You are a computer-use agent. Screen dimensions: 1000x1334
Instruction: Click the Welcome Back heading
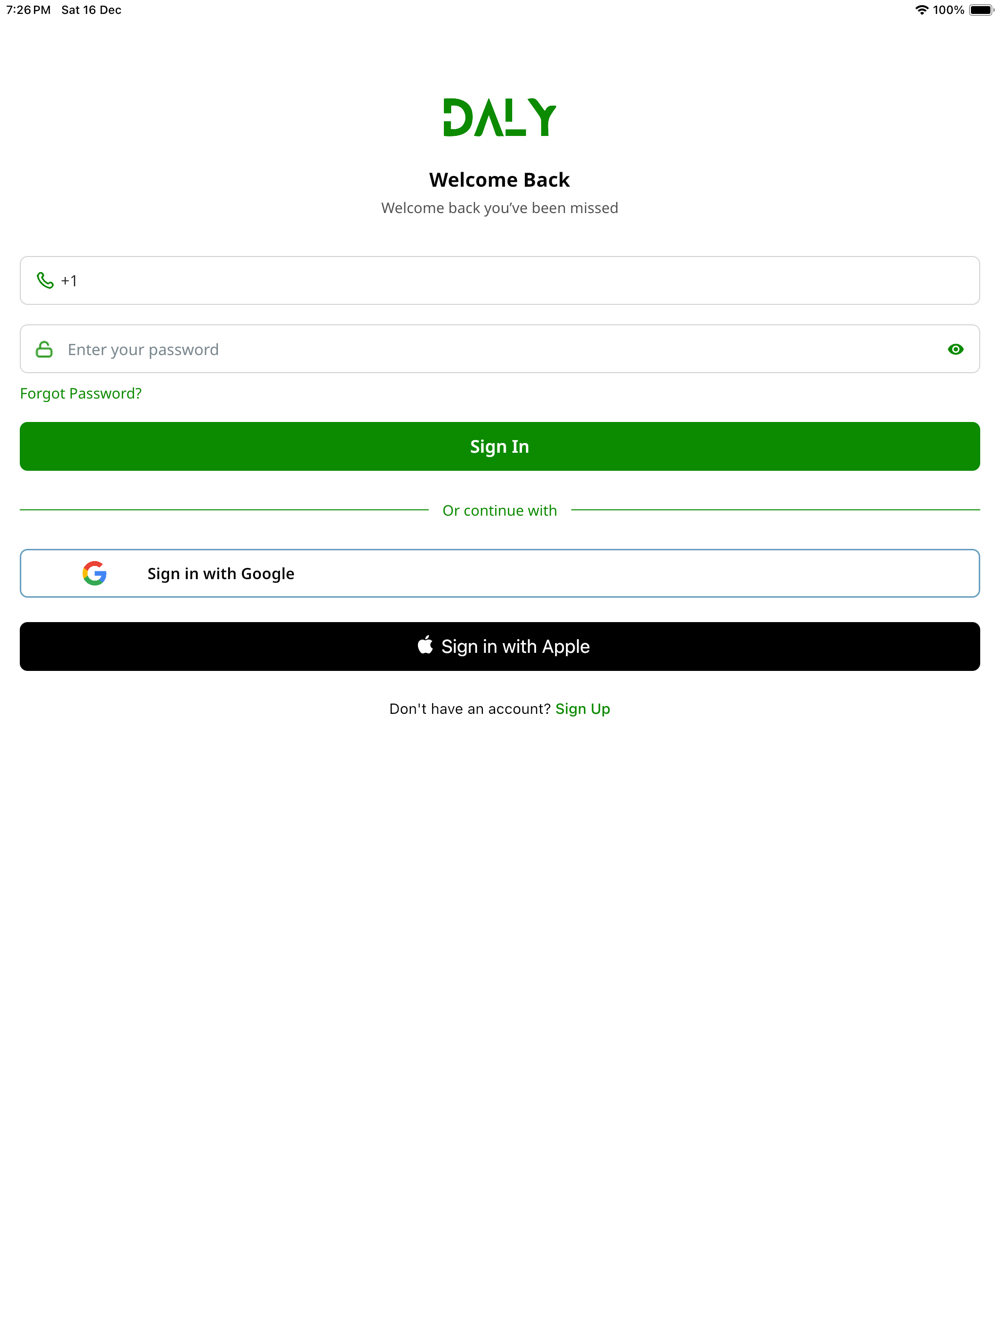(500, 180)
